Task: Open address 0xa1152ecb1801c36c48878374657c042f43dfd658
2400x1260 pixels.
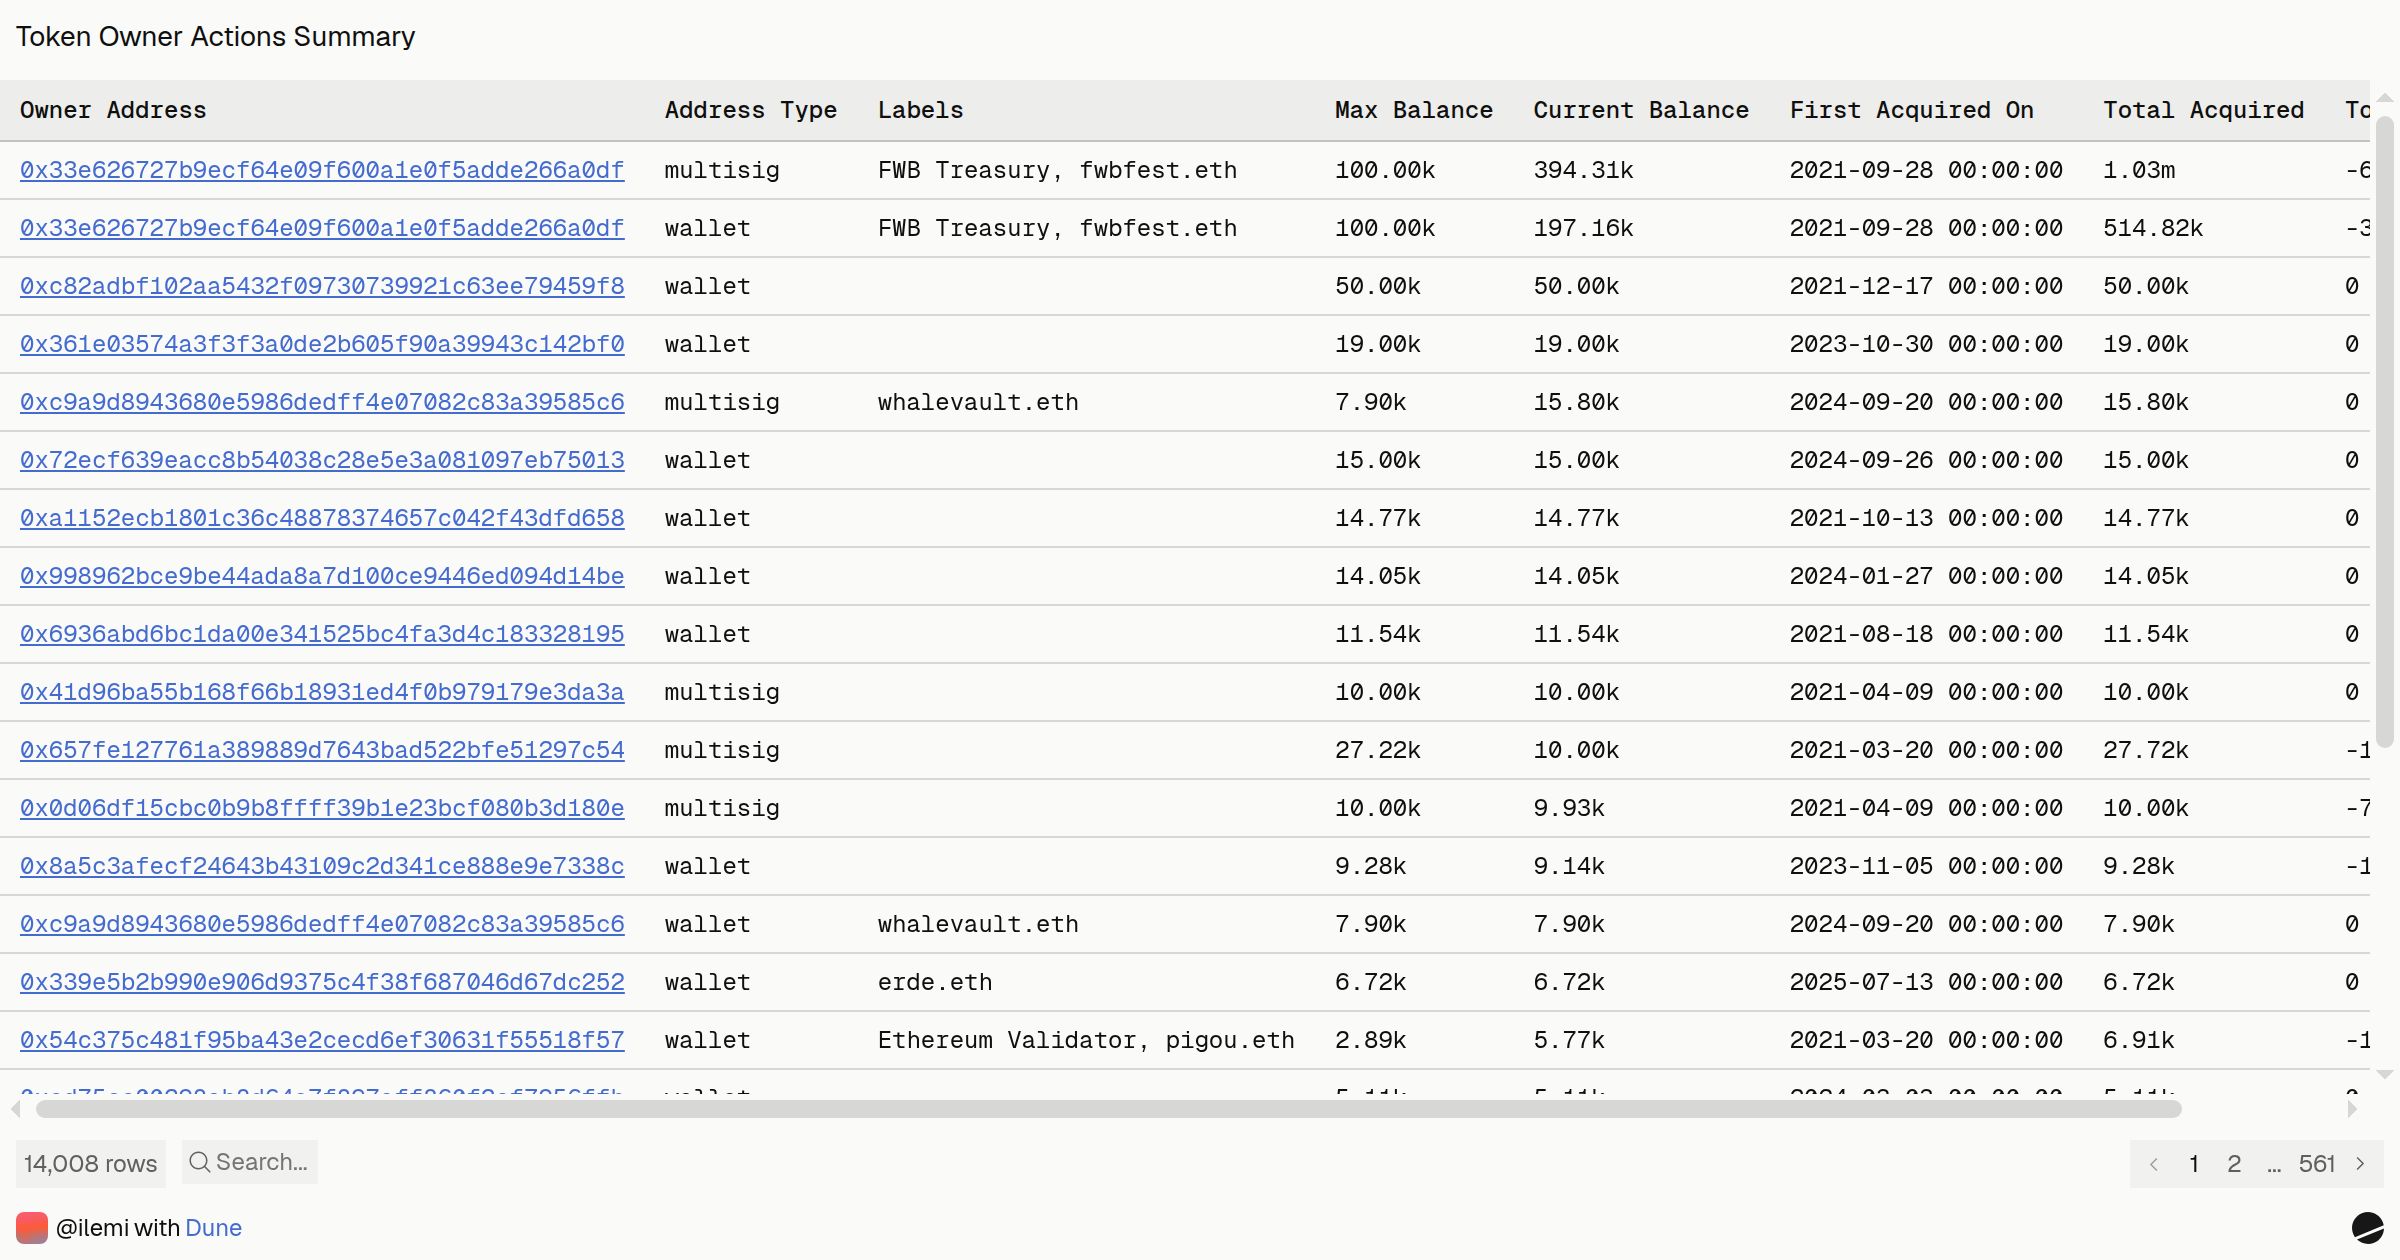Action: [x=322, y=518]
